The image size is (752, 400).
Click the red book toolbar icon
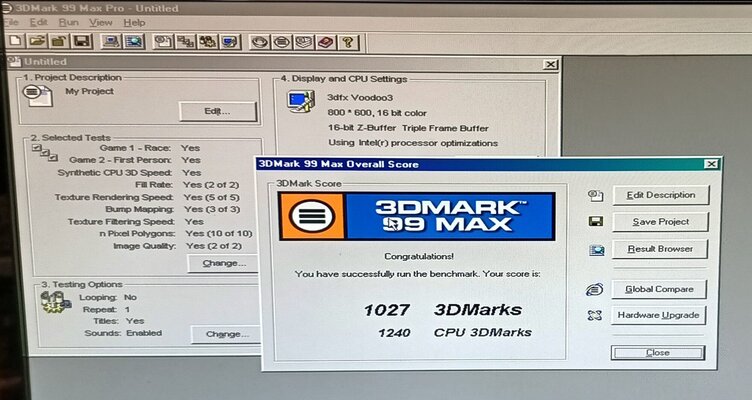click(x=325, y=41)
